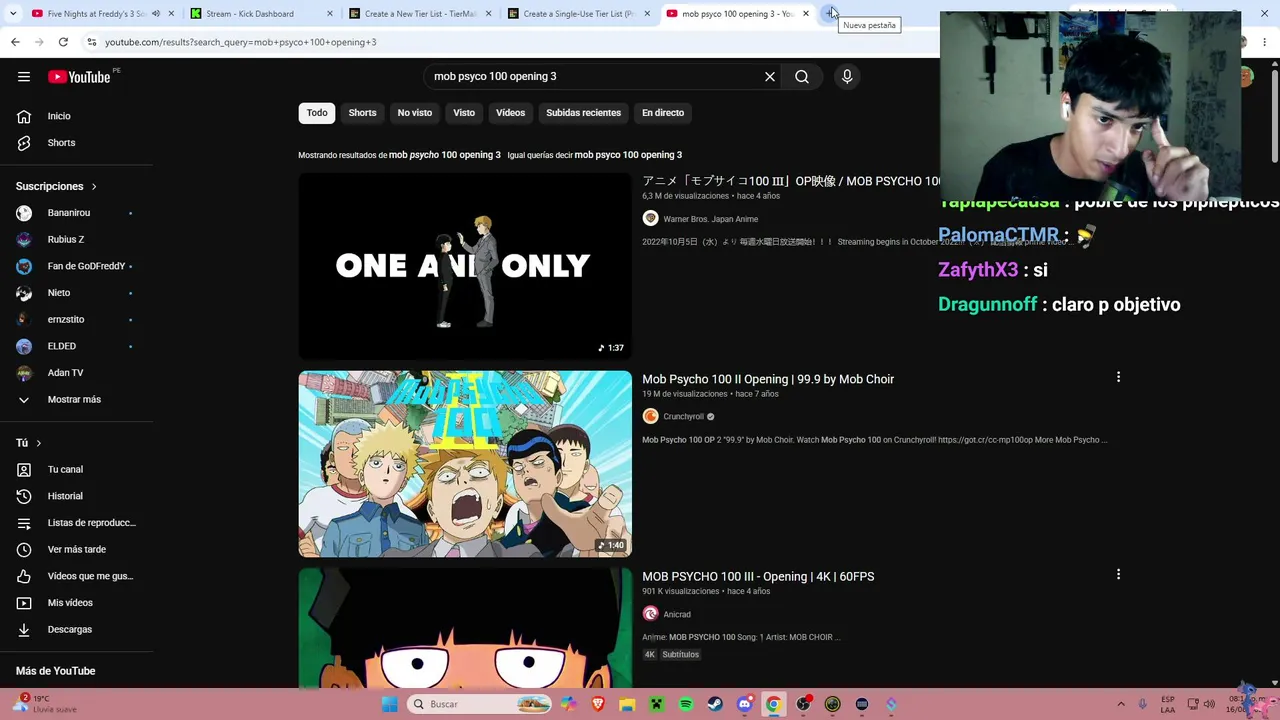This screenshot has width=1280, height=720.
Task: View site information icon in address bar
Action: click(92, 42)
